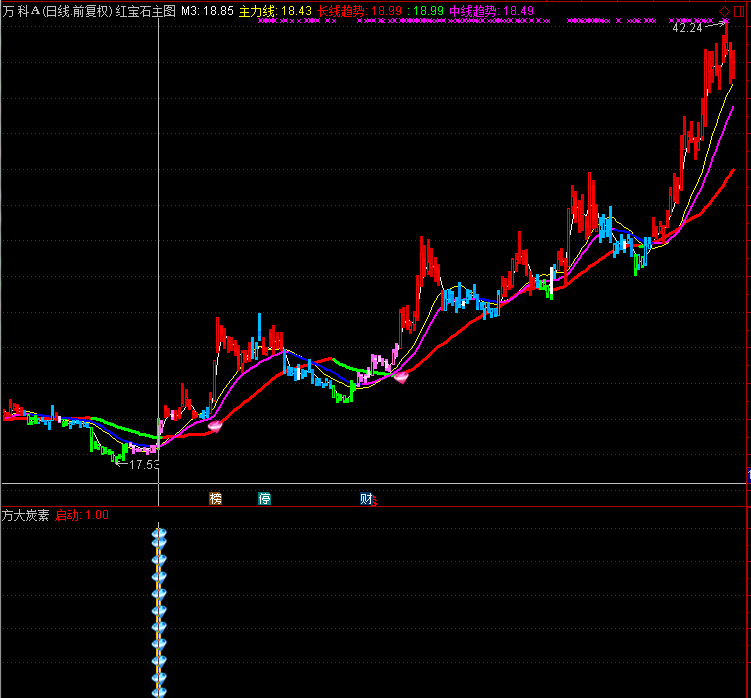Click the 17.53 low price label
The image size is (751, 698).
144,465
